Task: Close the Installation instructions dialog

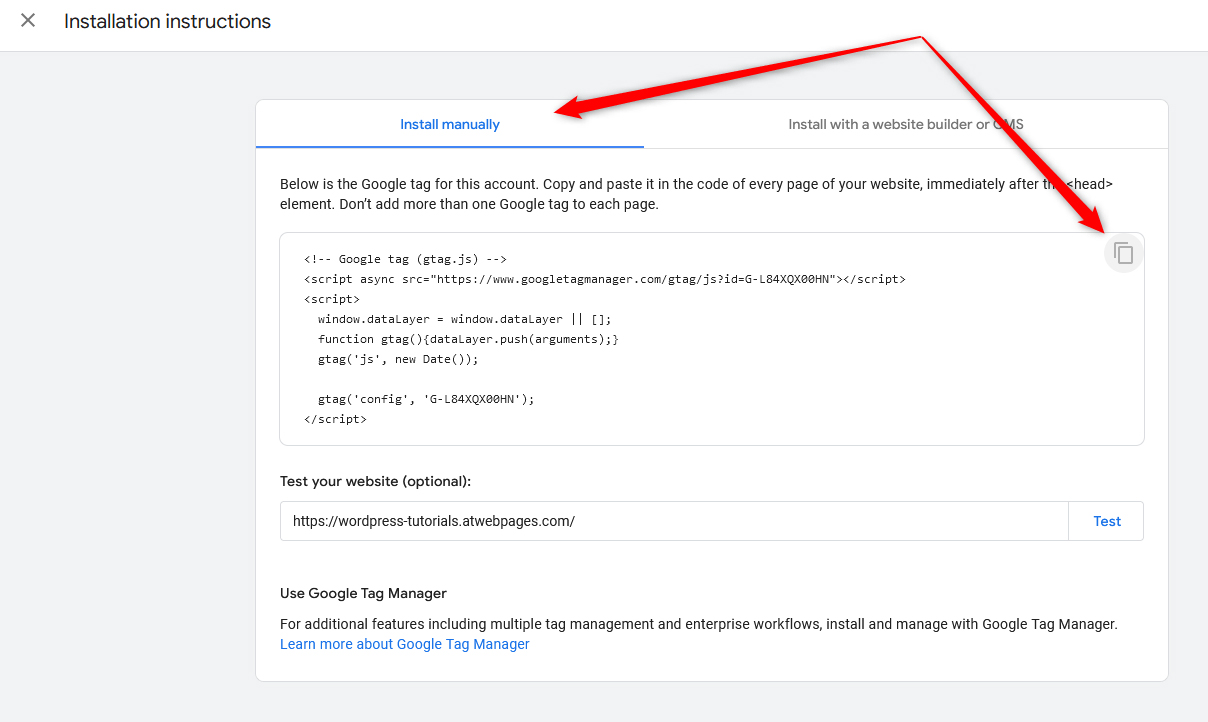Action: (x=27, y=20)
